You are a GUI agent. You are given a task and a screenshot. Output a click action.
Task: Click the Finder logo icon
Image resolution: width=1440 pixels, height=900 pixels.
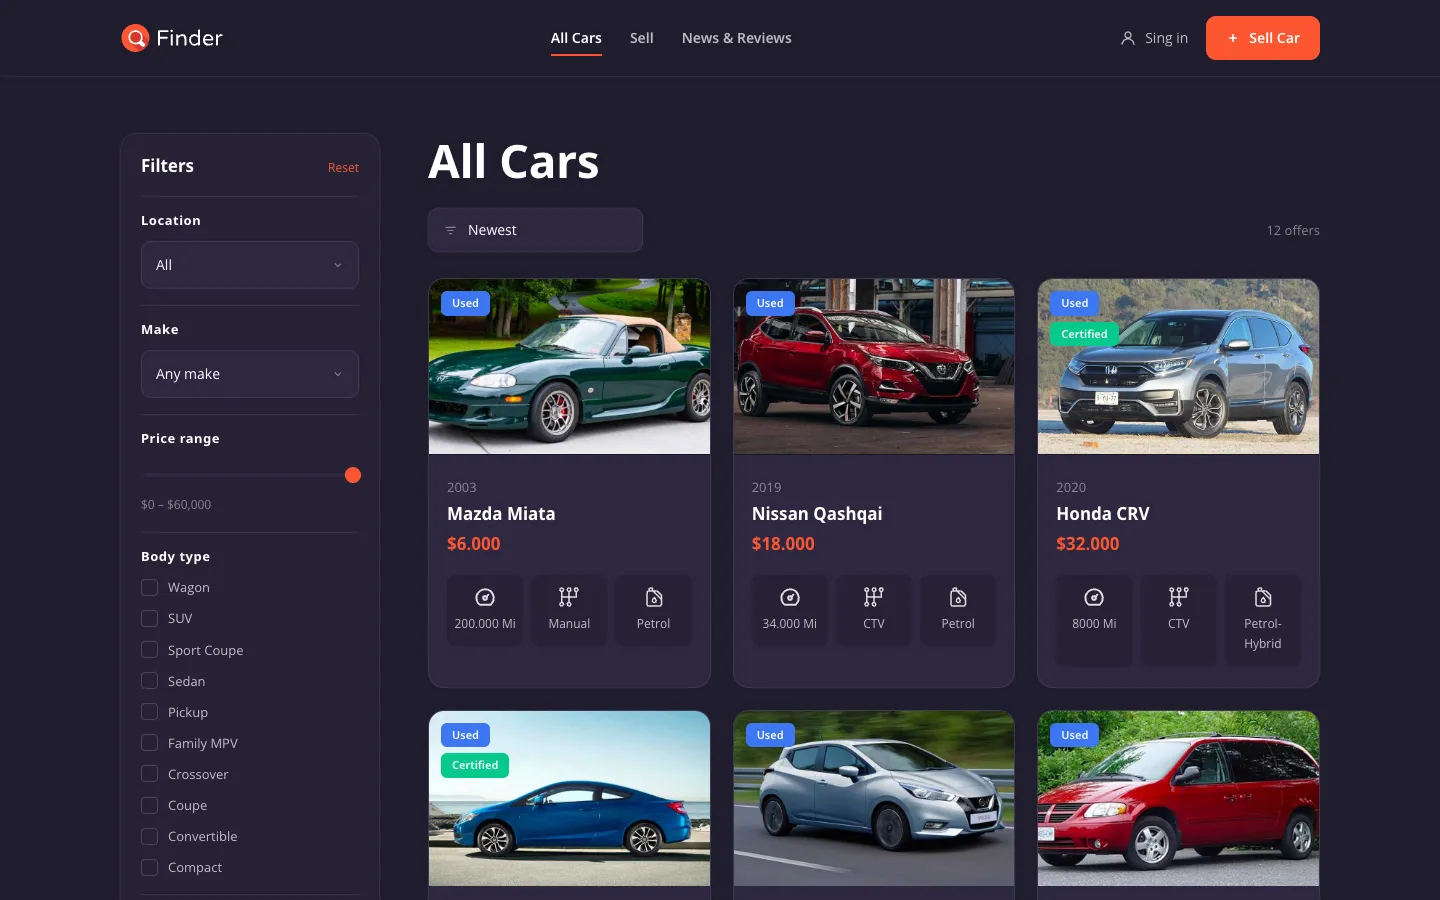135,38
